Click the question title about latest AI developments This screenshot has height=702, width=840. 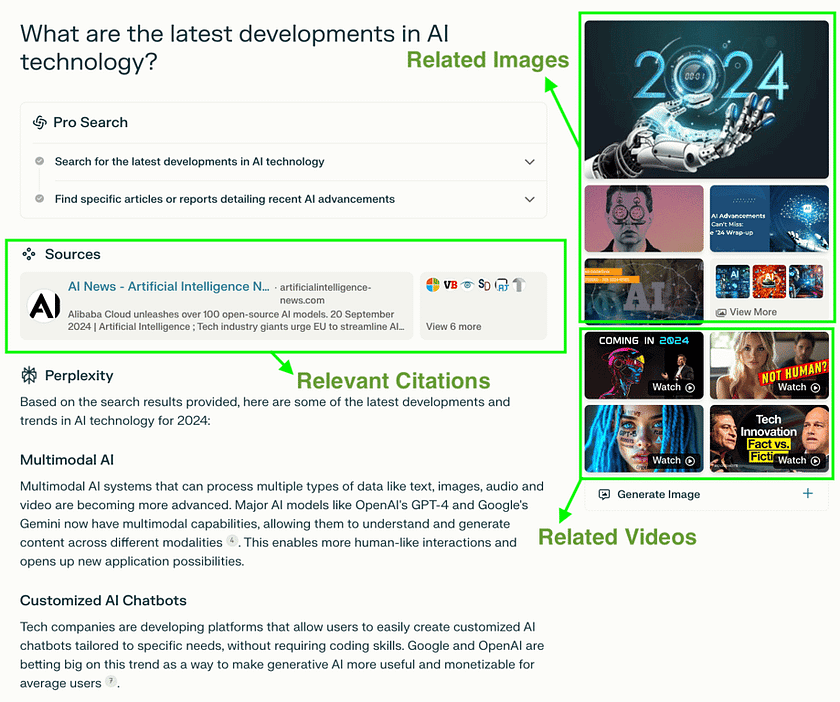click(x=234, y=48)
